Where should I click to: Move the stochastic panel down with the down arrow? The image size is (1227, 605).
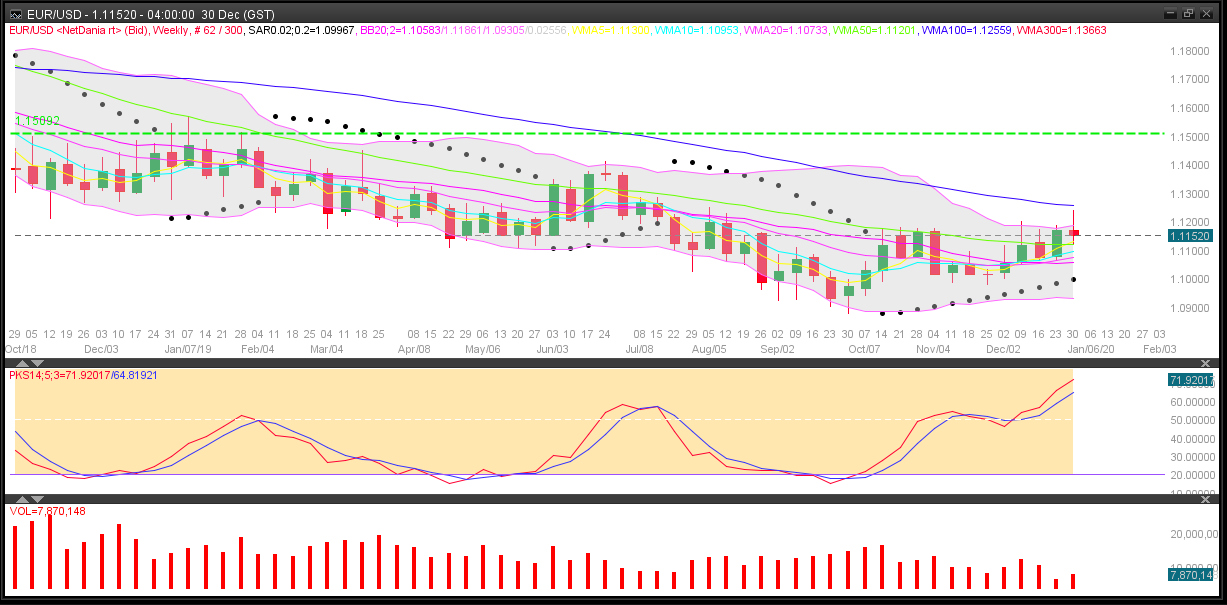coord(38,362)
